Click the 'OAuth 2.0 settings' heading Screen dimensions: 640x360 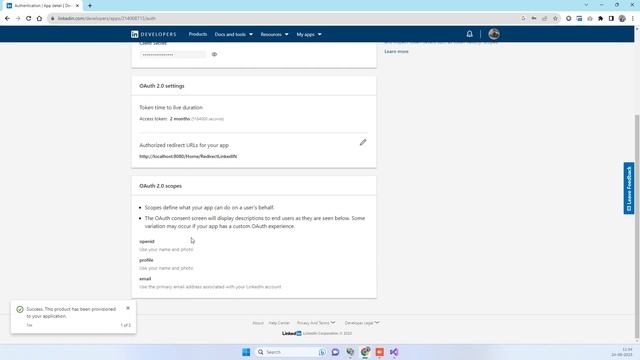(162, 86)
